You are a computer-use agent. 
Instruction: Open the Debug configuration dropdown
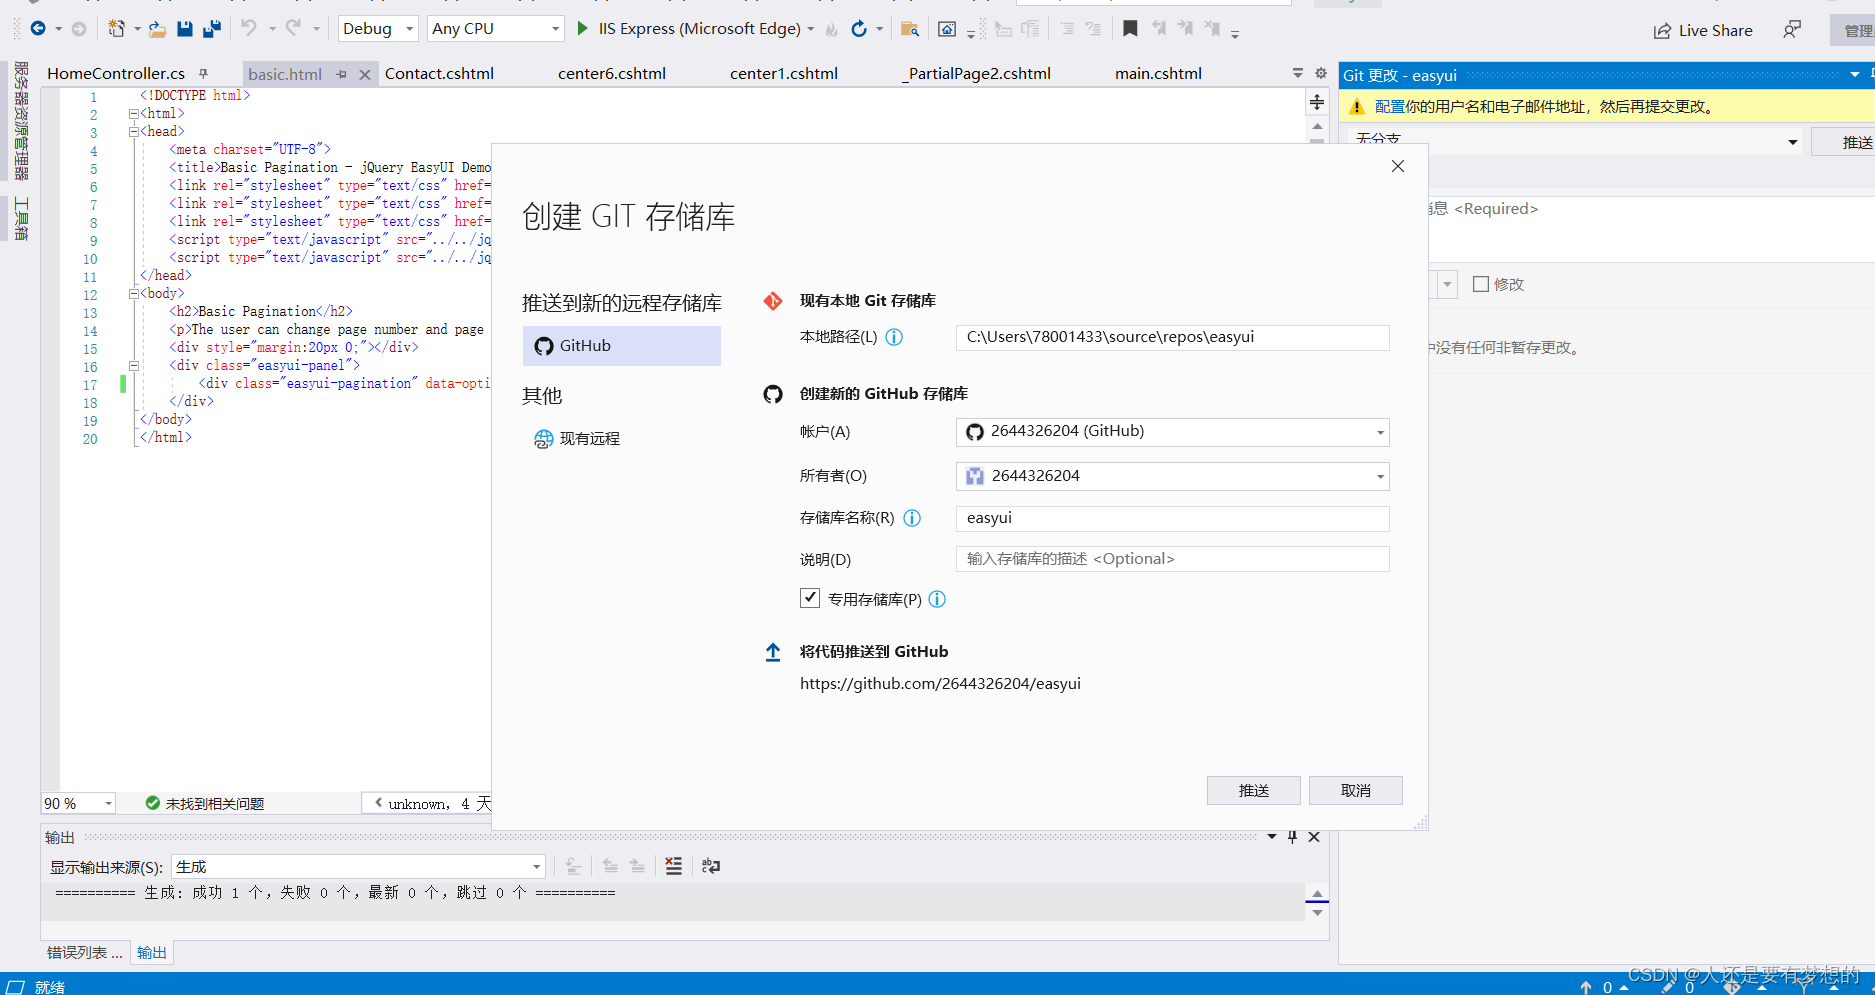pyautogui.click(x=377, y=28)
